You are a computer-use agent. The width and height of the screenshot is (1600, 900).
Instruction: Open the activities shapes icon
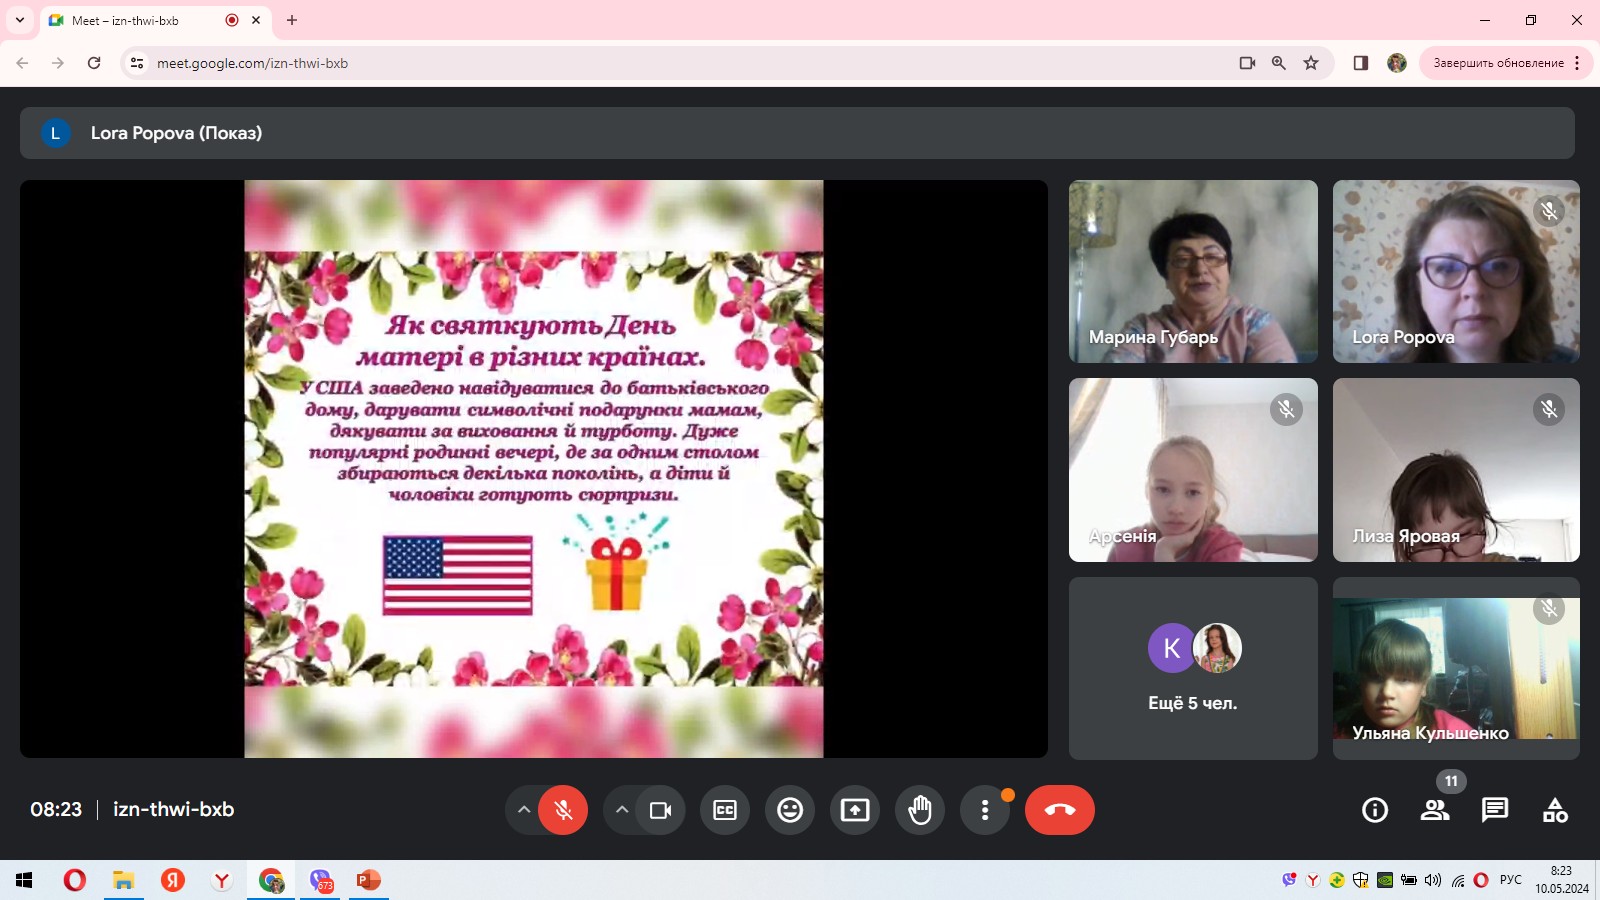point(1555,810)
